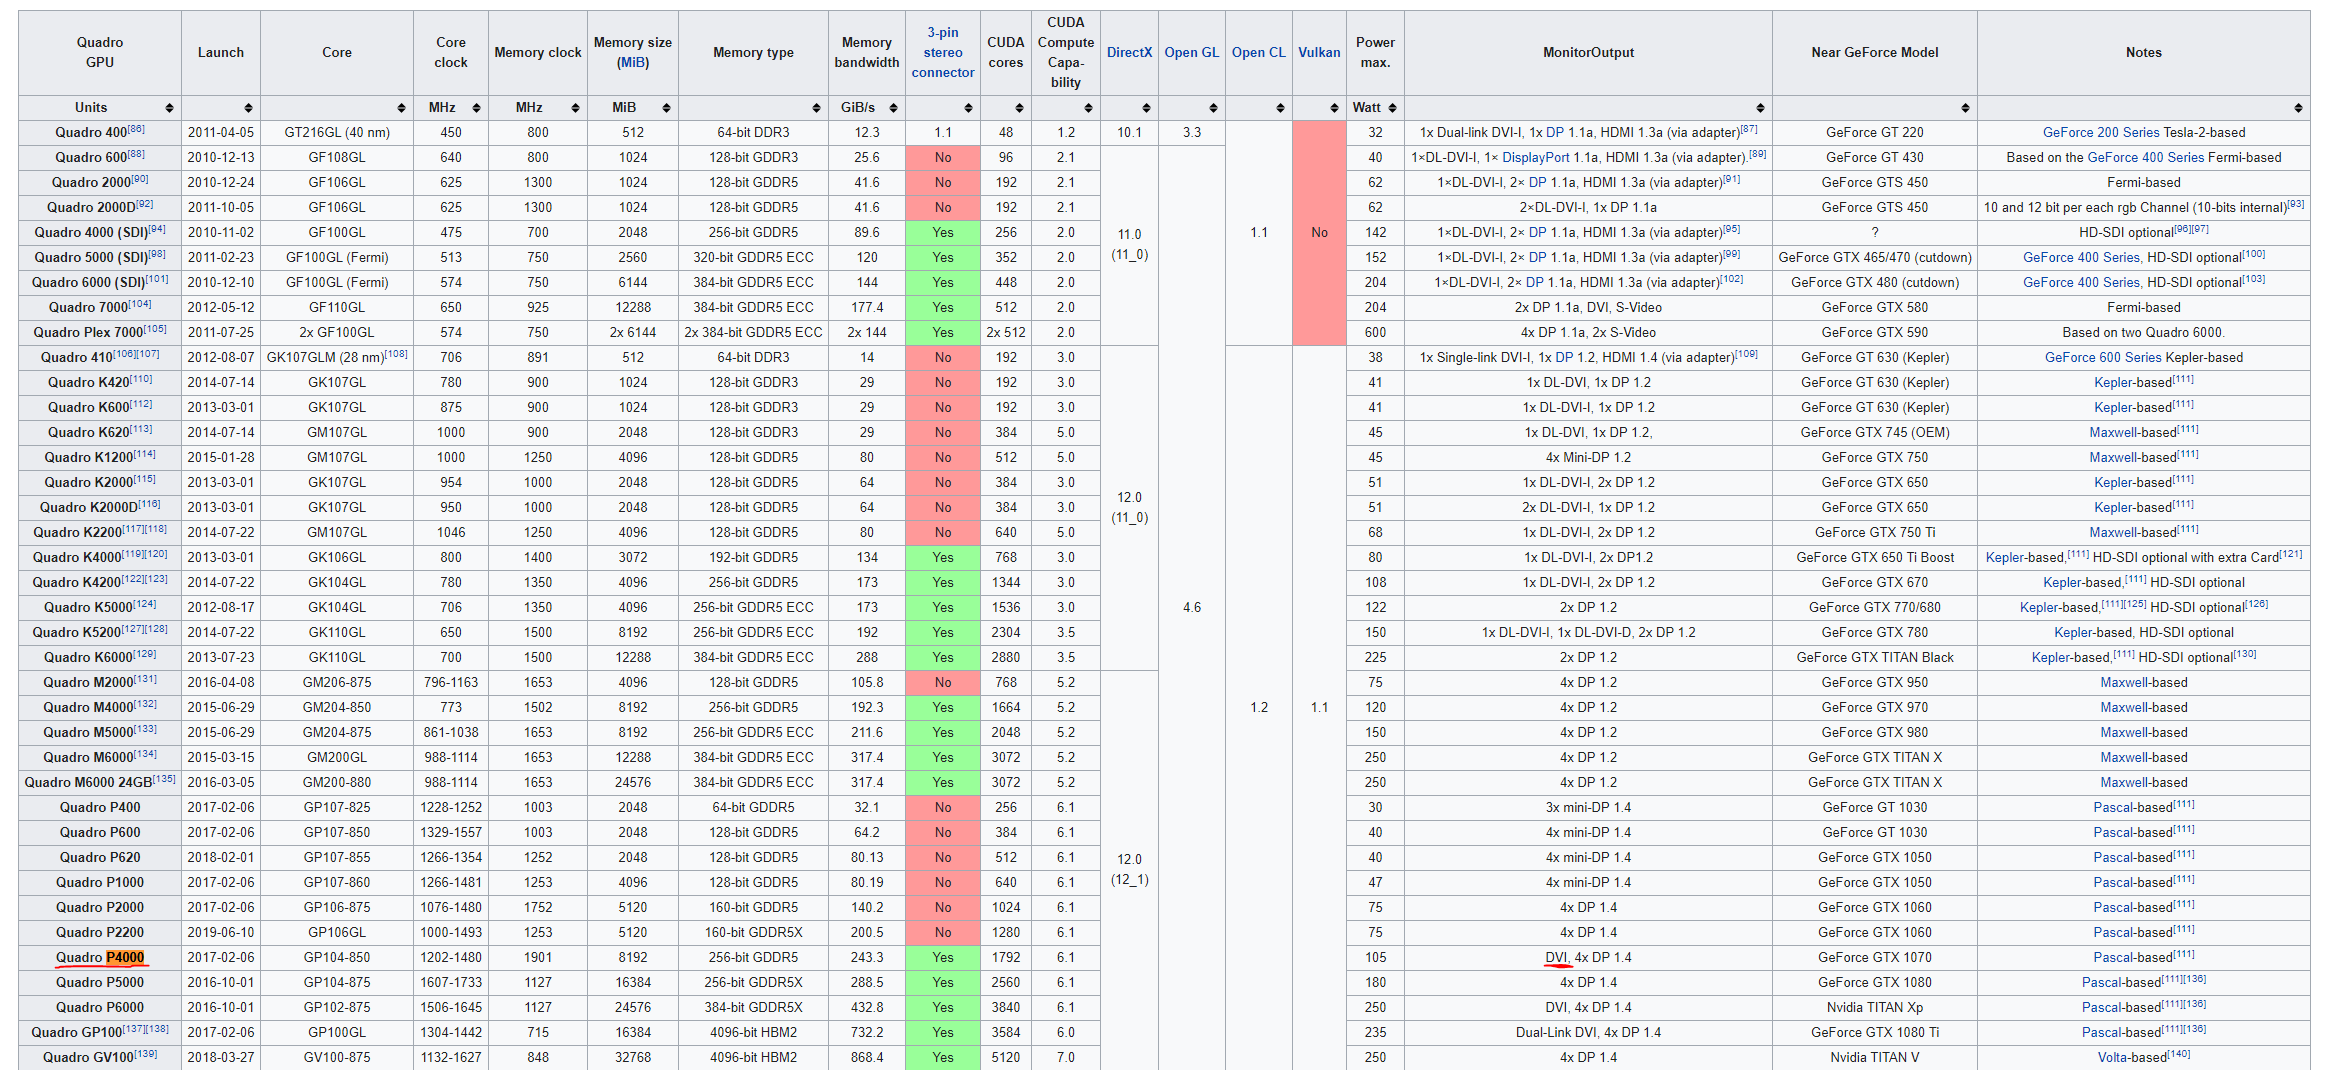The image size is (2326, 1070).
Task: Sort by Memory clock MHz arrow
Action: [575, 108]
